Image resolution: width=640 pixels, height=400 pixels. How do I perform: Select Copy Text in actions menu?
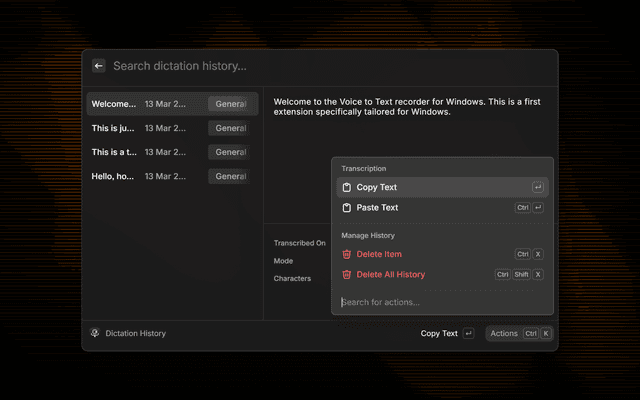377,187
